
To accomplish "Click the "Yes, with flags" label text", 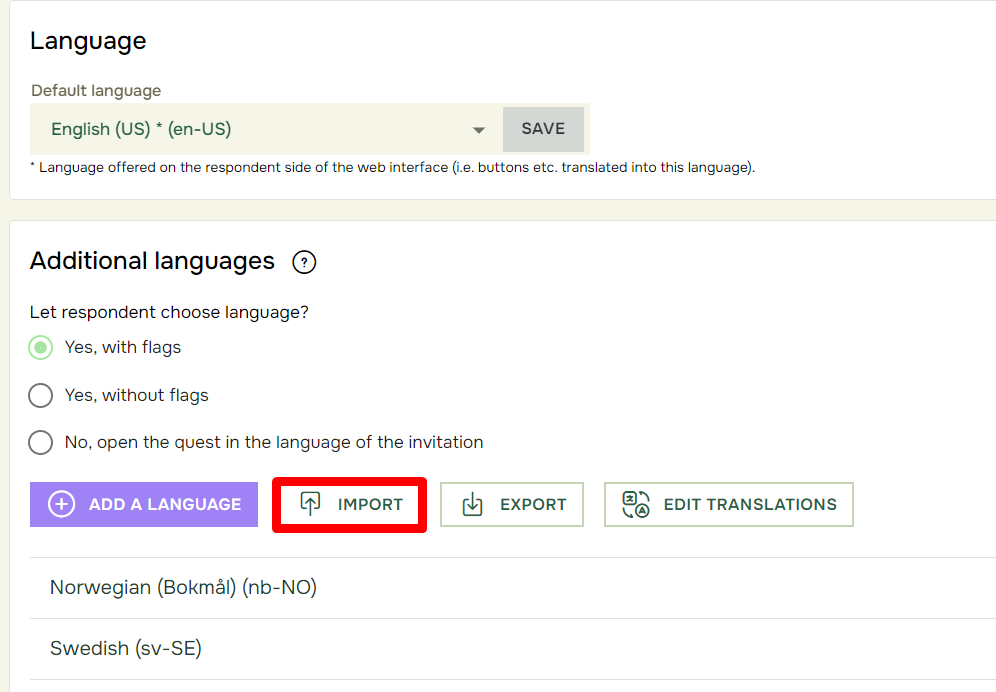I will (123, 348).
